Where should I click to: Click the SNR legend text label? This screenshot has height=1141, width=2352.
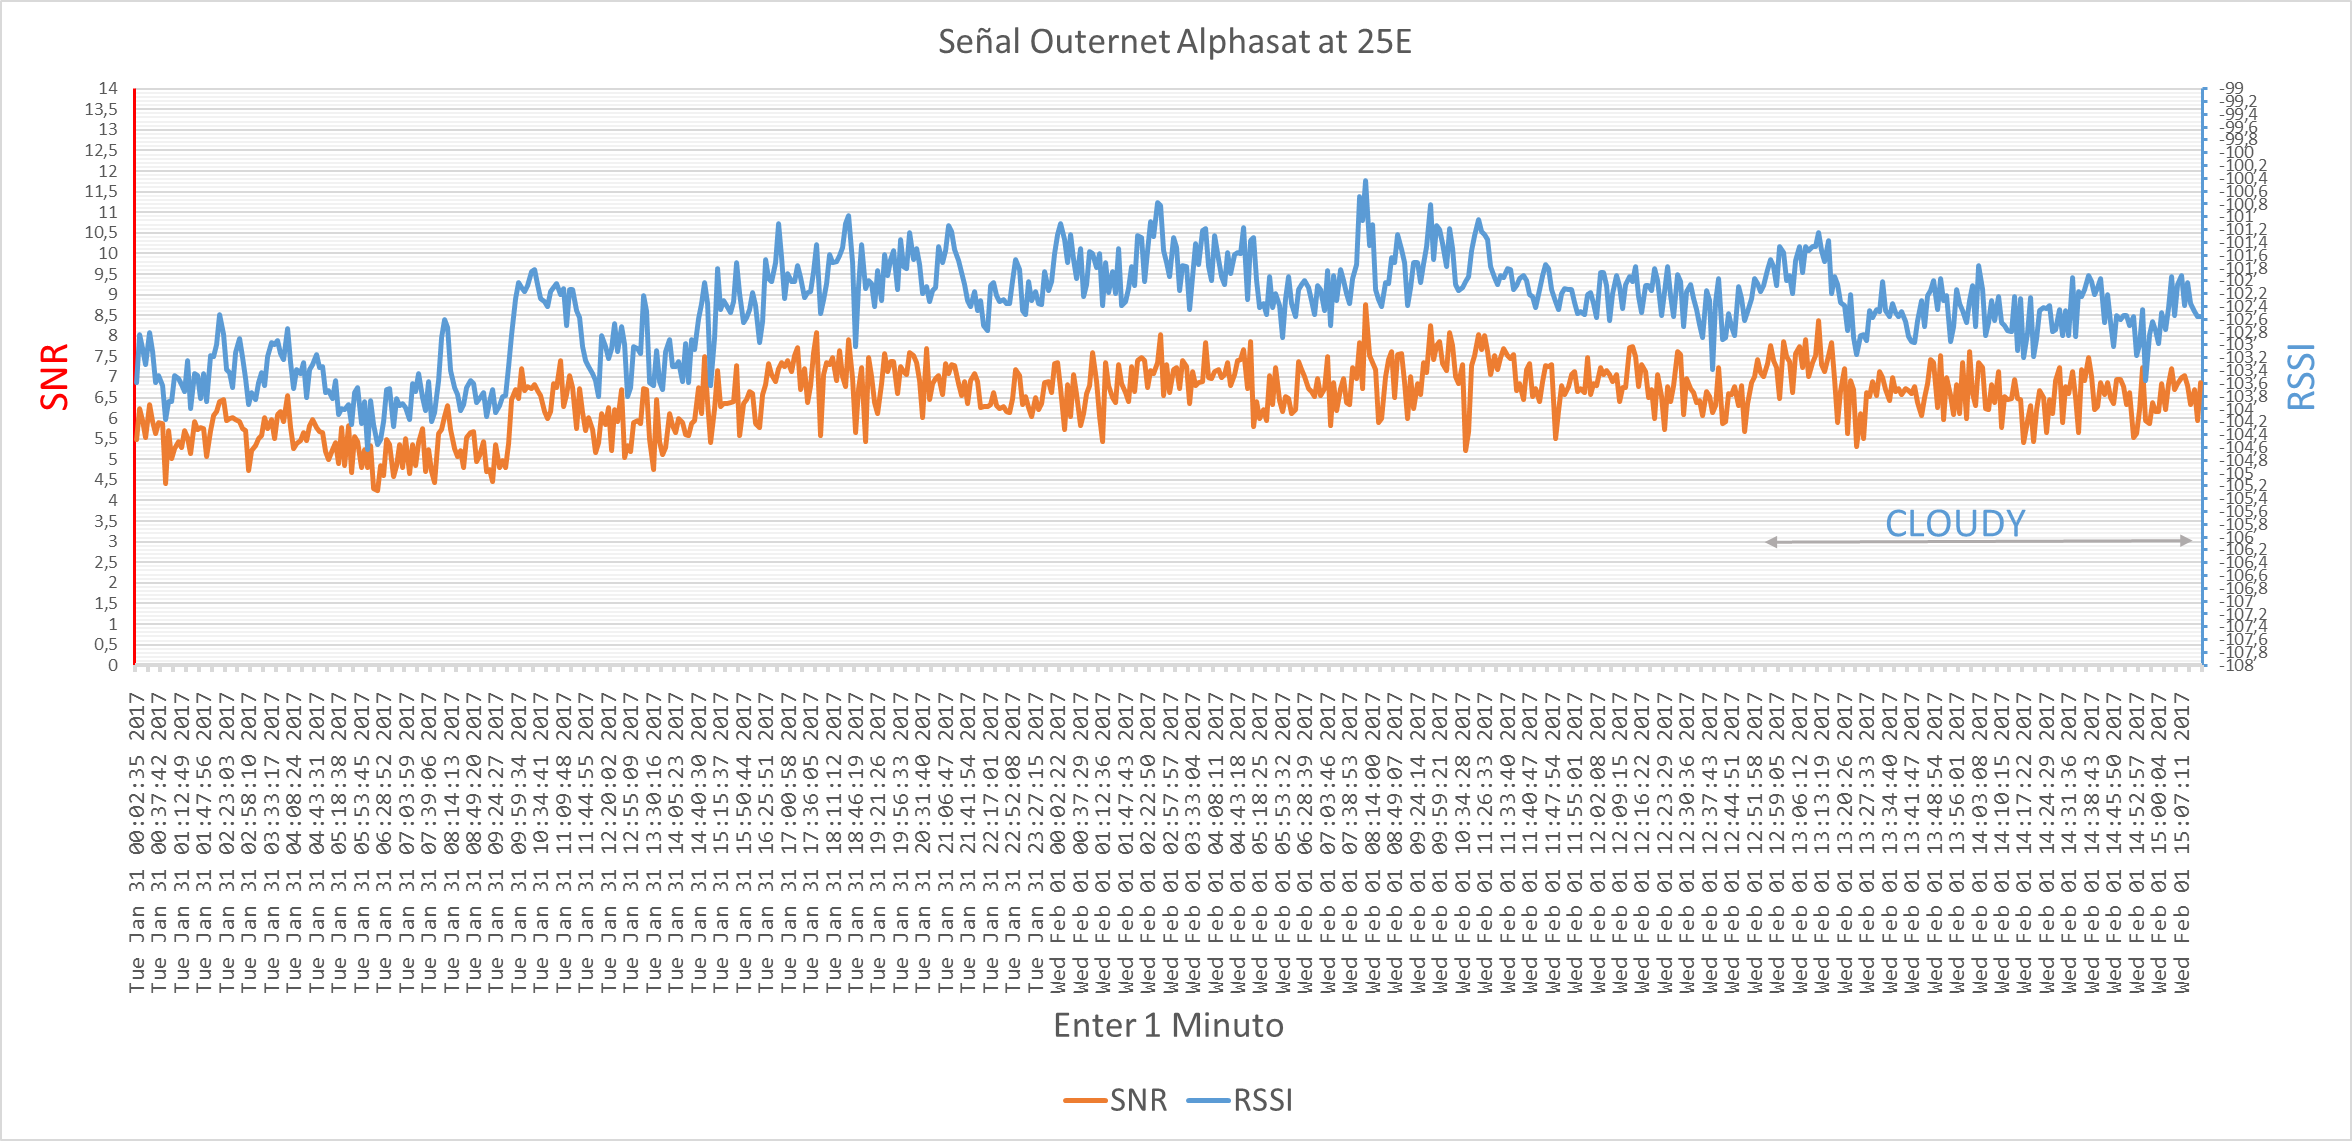point(1138,1100)
